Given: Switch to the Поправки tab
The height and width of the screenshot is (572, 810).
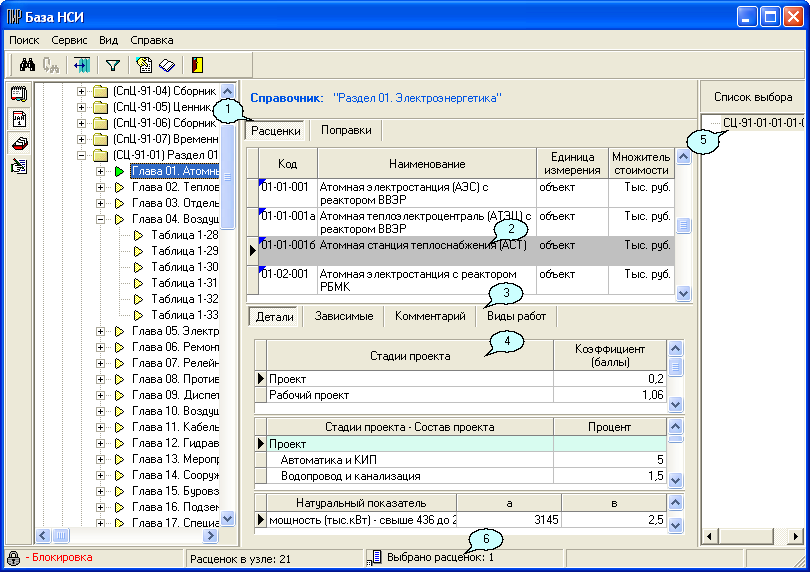Looking at the screenshot, I should pyautogui.click(x=346, y=130).
